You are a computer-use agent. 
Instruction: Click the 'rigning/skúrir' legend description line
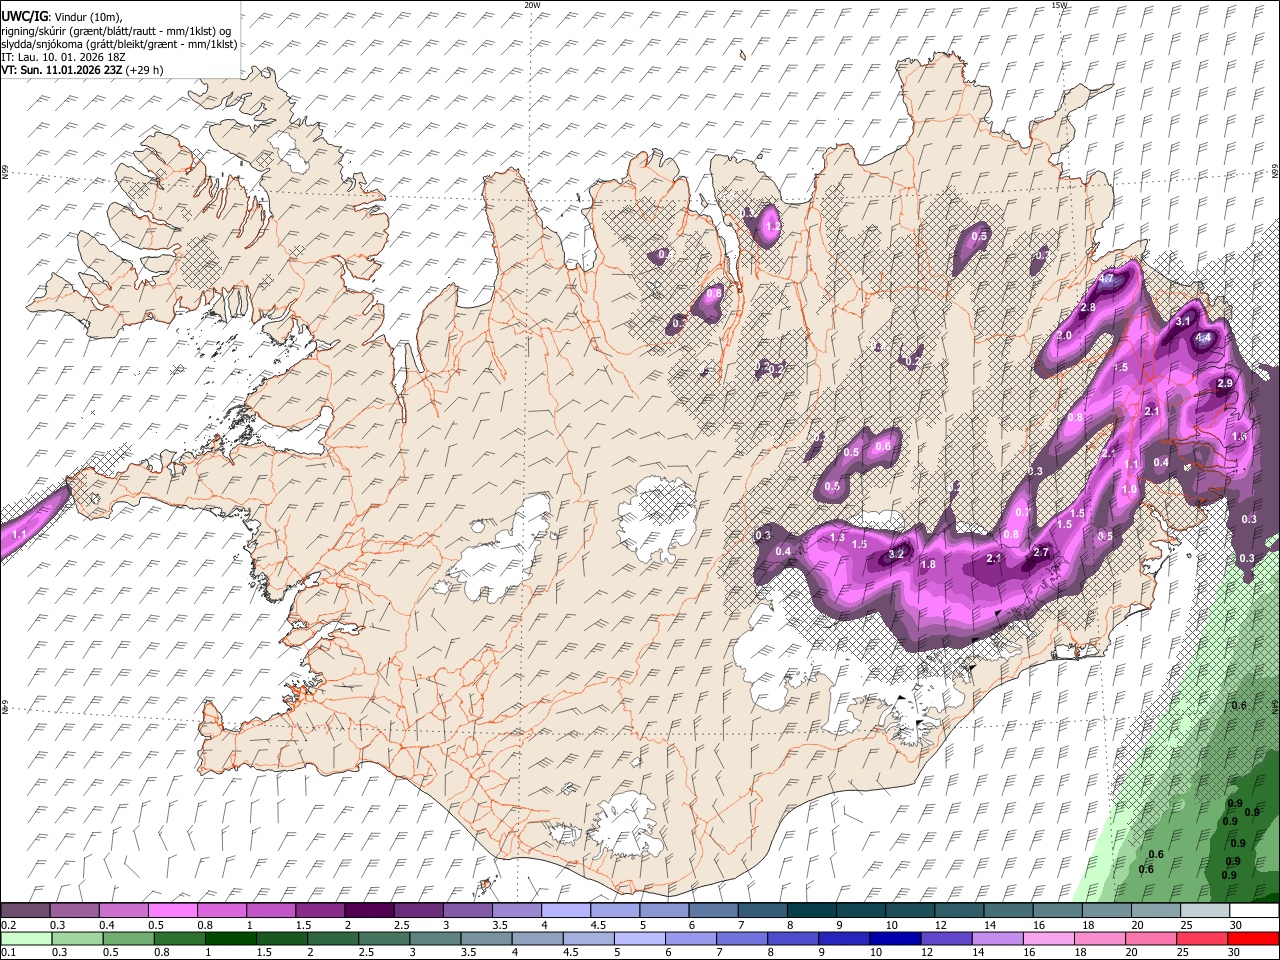coord(116,31)
